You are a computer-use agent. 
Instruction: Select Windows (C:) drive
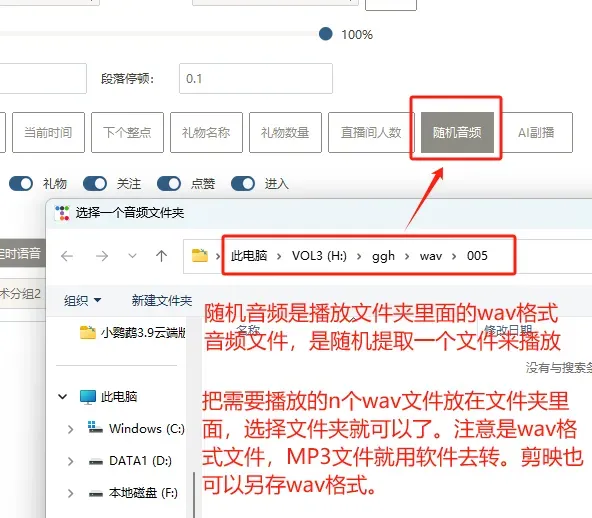pos(146,429)
